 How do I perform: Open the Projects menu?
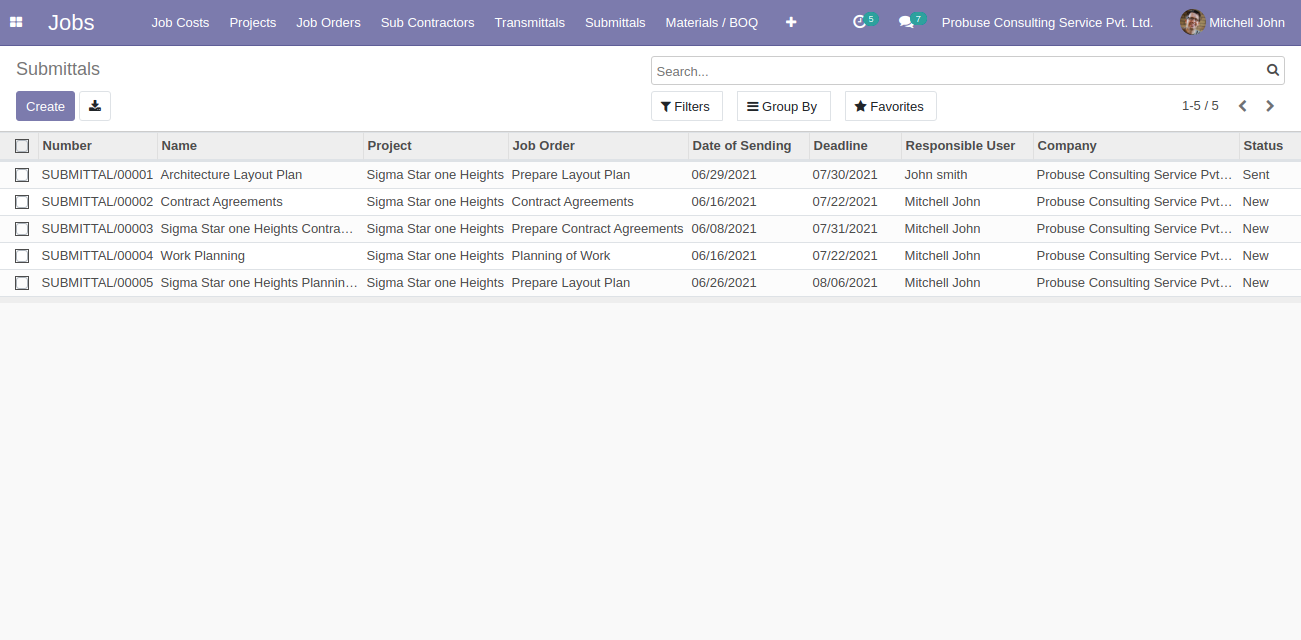tap(253, 22)
